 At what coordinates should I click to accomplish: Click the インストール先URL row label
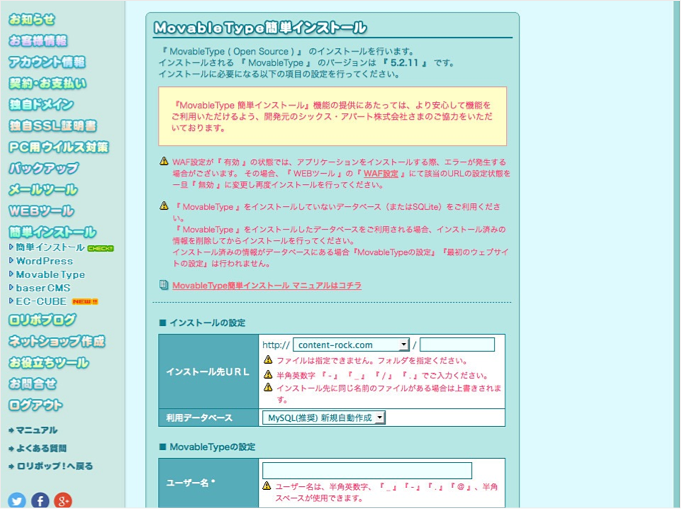pos(208,372)
